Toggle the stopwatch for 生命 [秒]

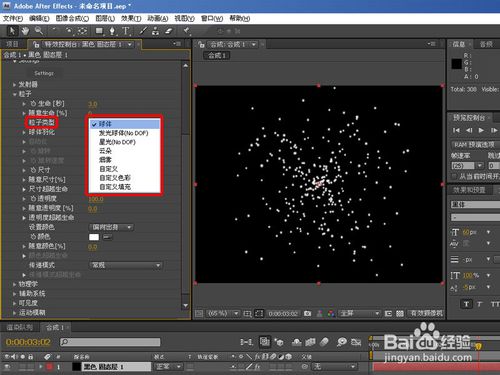pos(33,104)
